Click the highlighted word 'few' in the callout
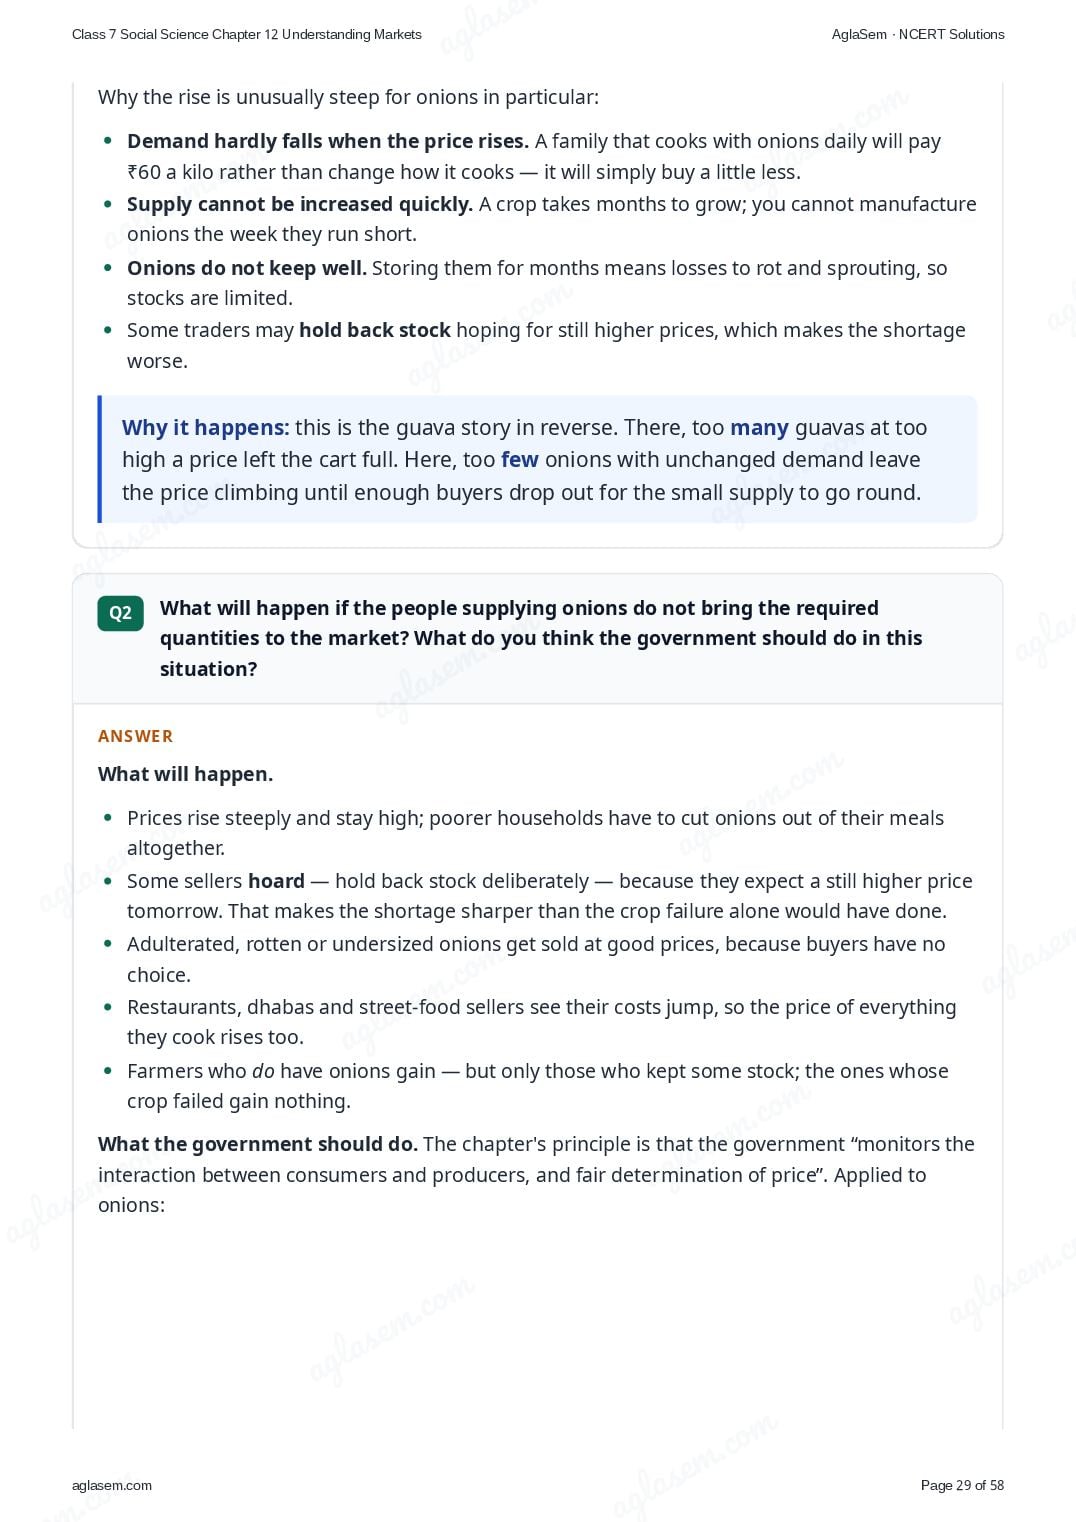 tap(520, 460)
